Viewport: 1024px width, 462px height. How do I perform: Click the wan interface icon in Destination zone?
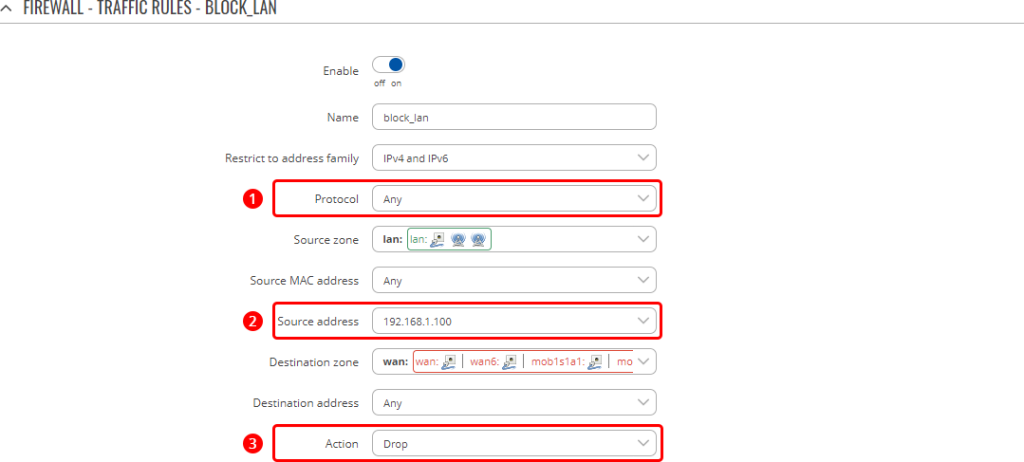point(449,361)
